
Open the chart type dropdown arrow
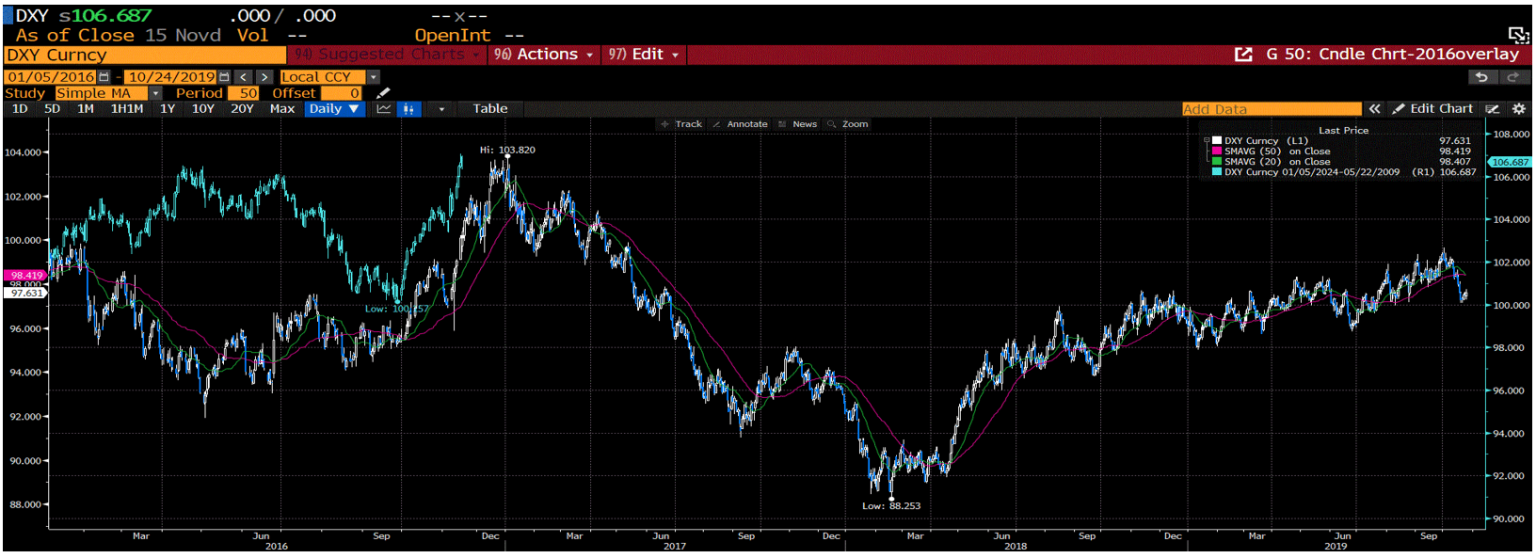[x=440, y=109]
